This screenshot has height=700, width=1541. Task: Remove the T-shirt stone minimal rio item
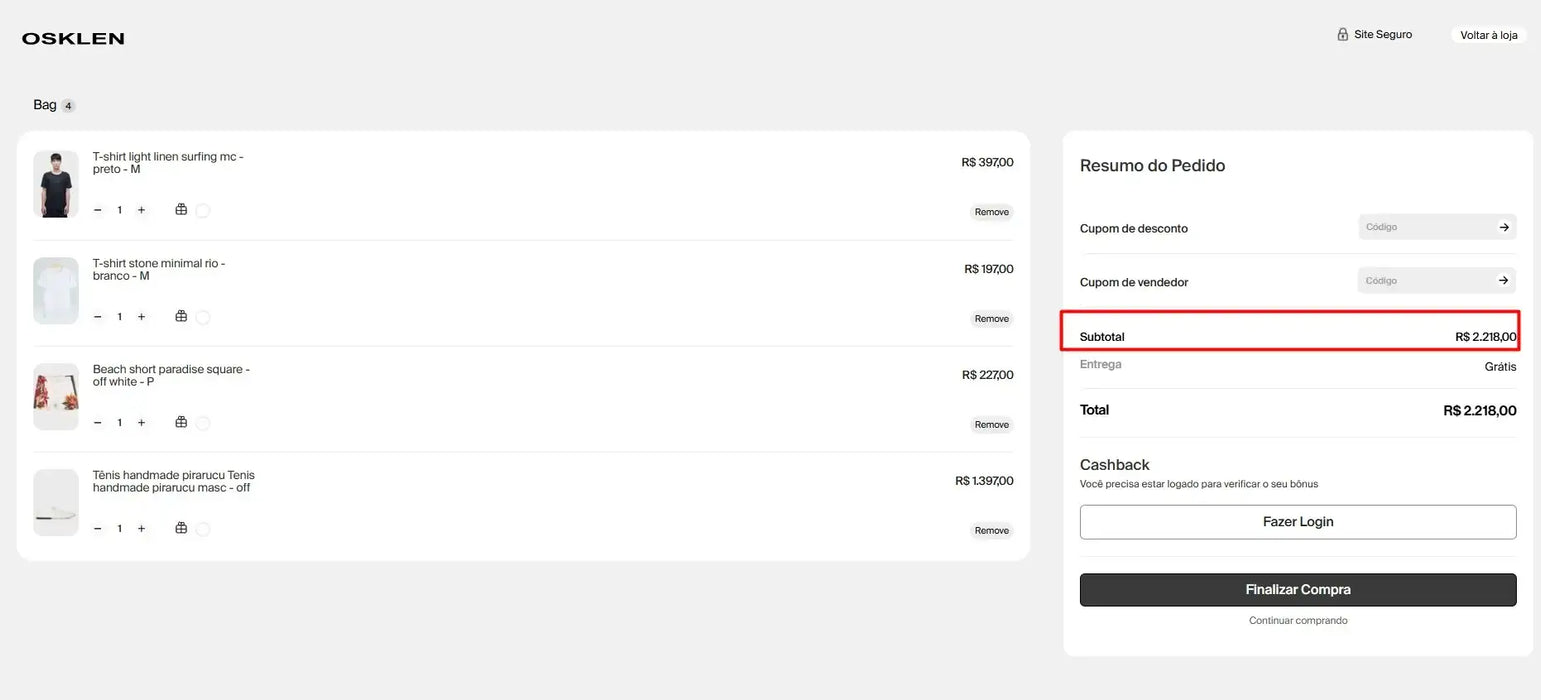[991, 319]
